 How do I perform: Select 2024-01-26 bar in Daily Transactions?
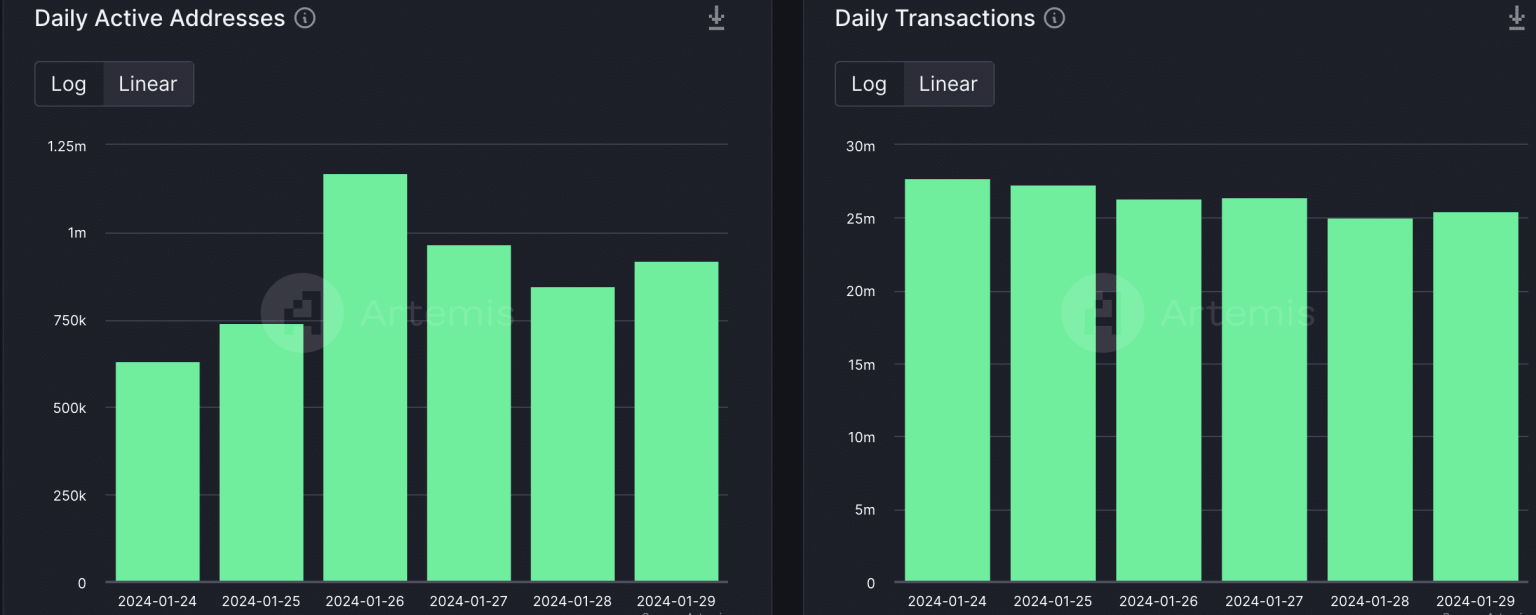tap(1159, 390)
